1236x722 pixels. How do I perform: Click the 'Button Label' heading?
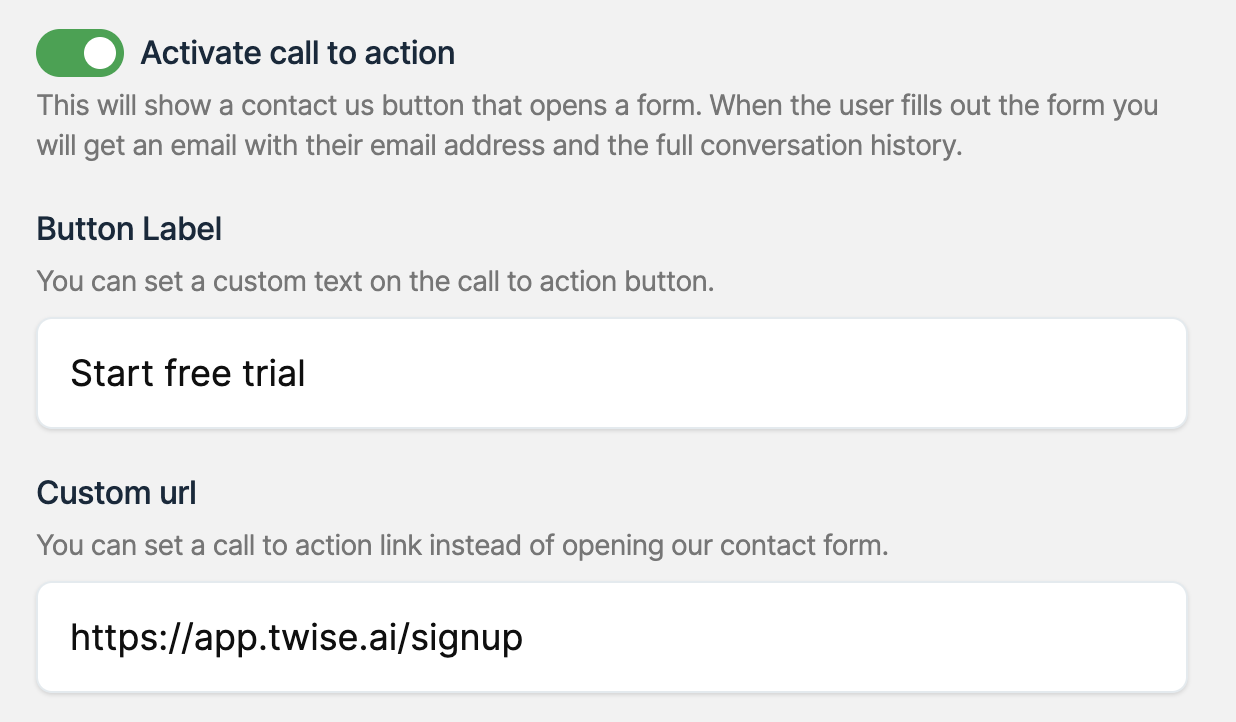(129, 229)
